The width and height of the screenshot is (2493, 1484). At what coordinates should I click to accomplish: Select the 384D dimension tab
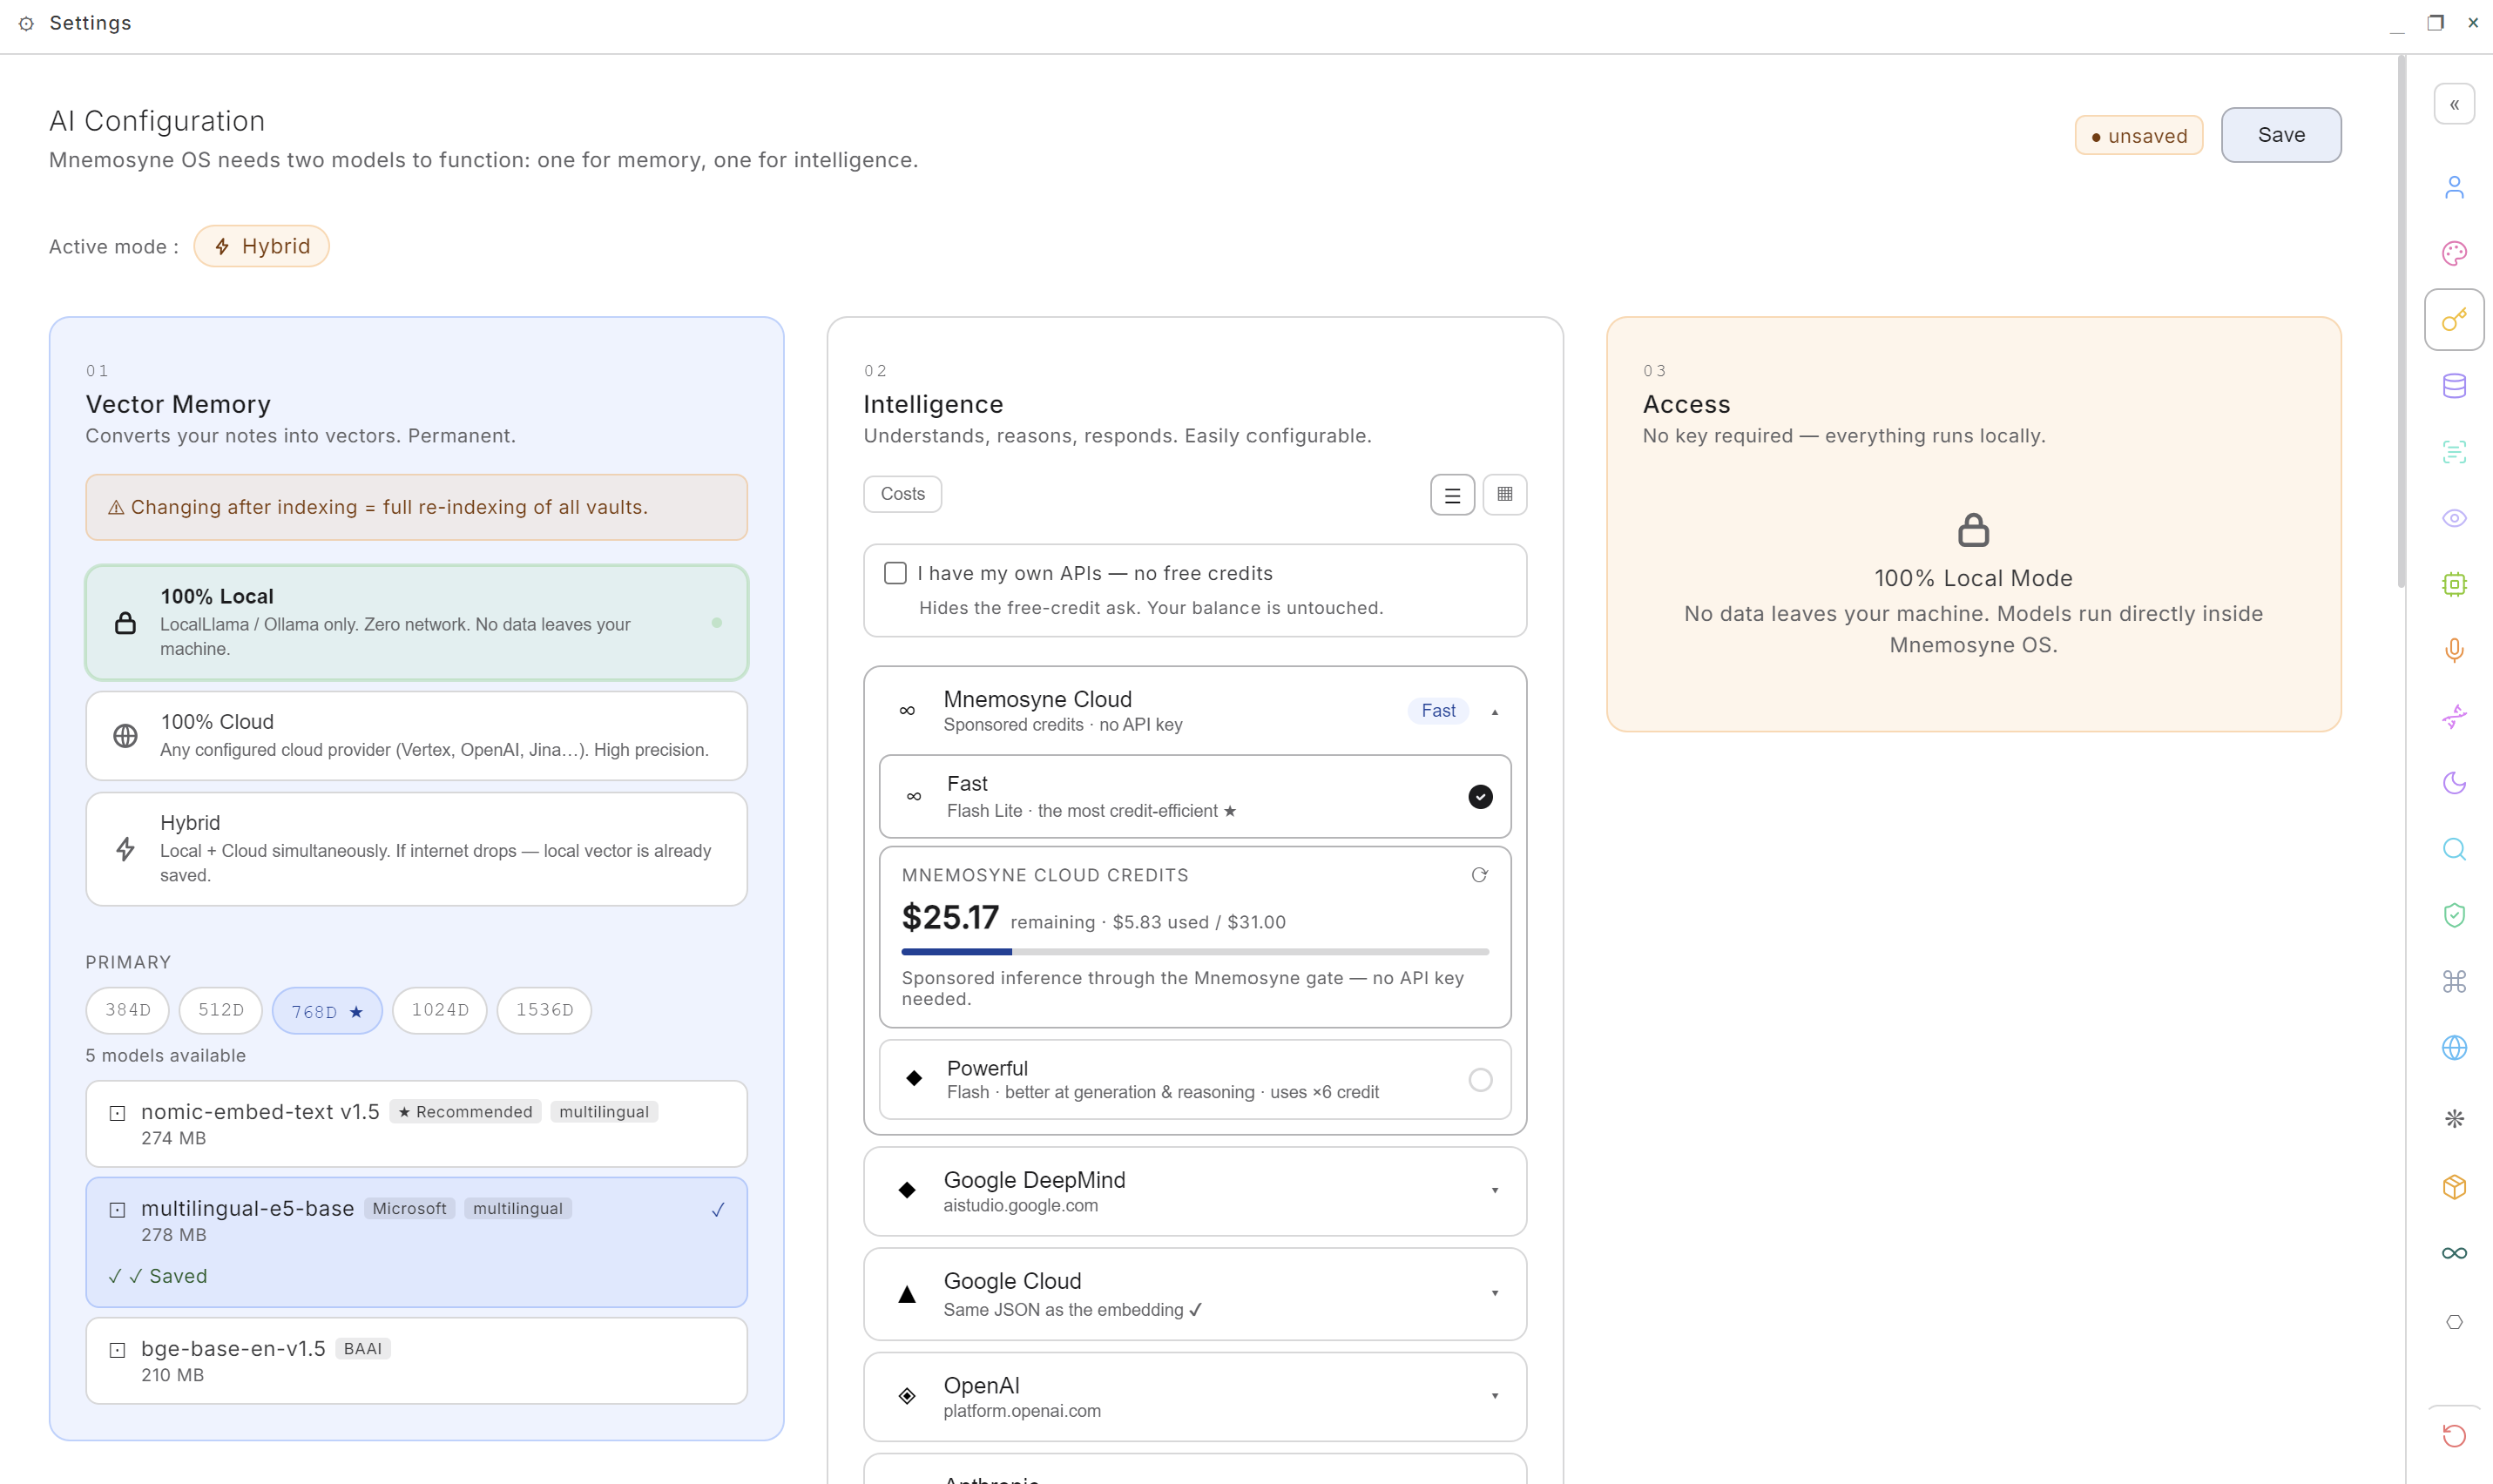tap(128, 1010)
